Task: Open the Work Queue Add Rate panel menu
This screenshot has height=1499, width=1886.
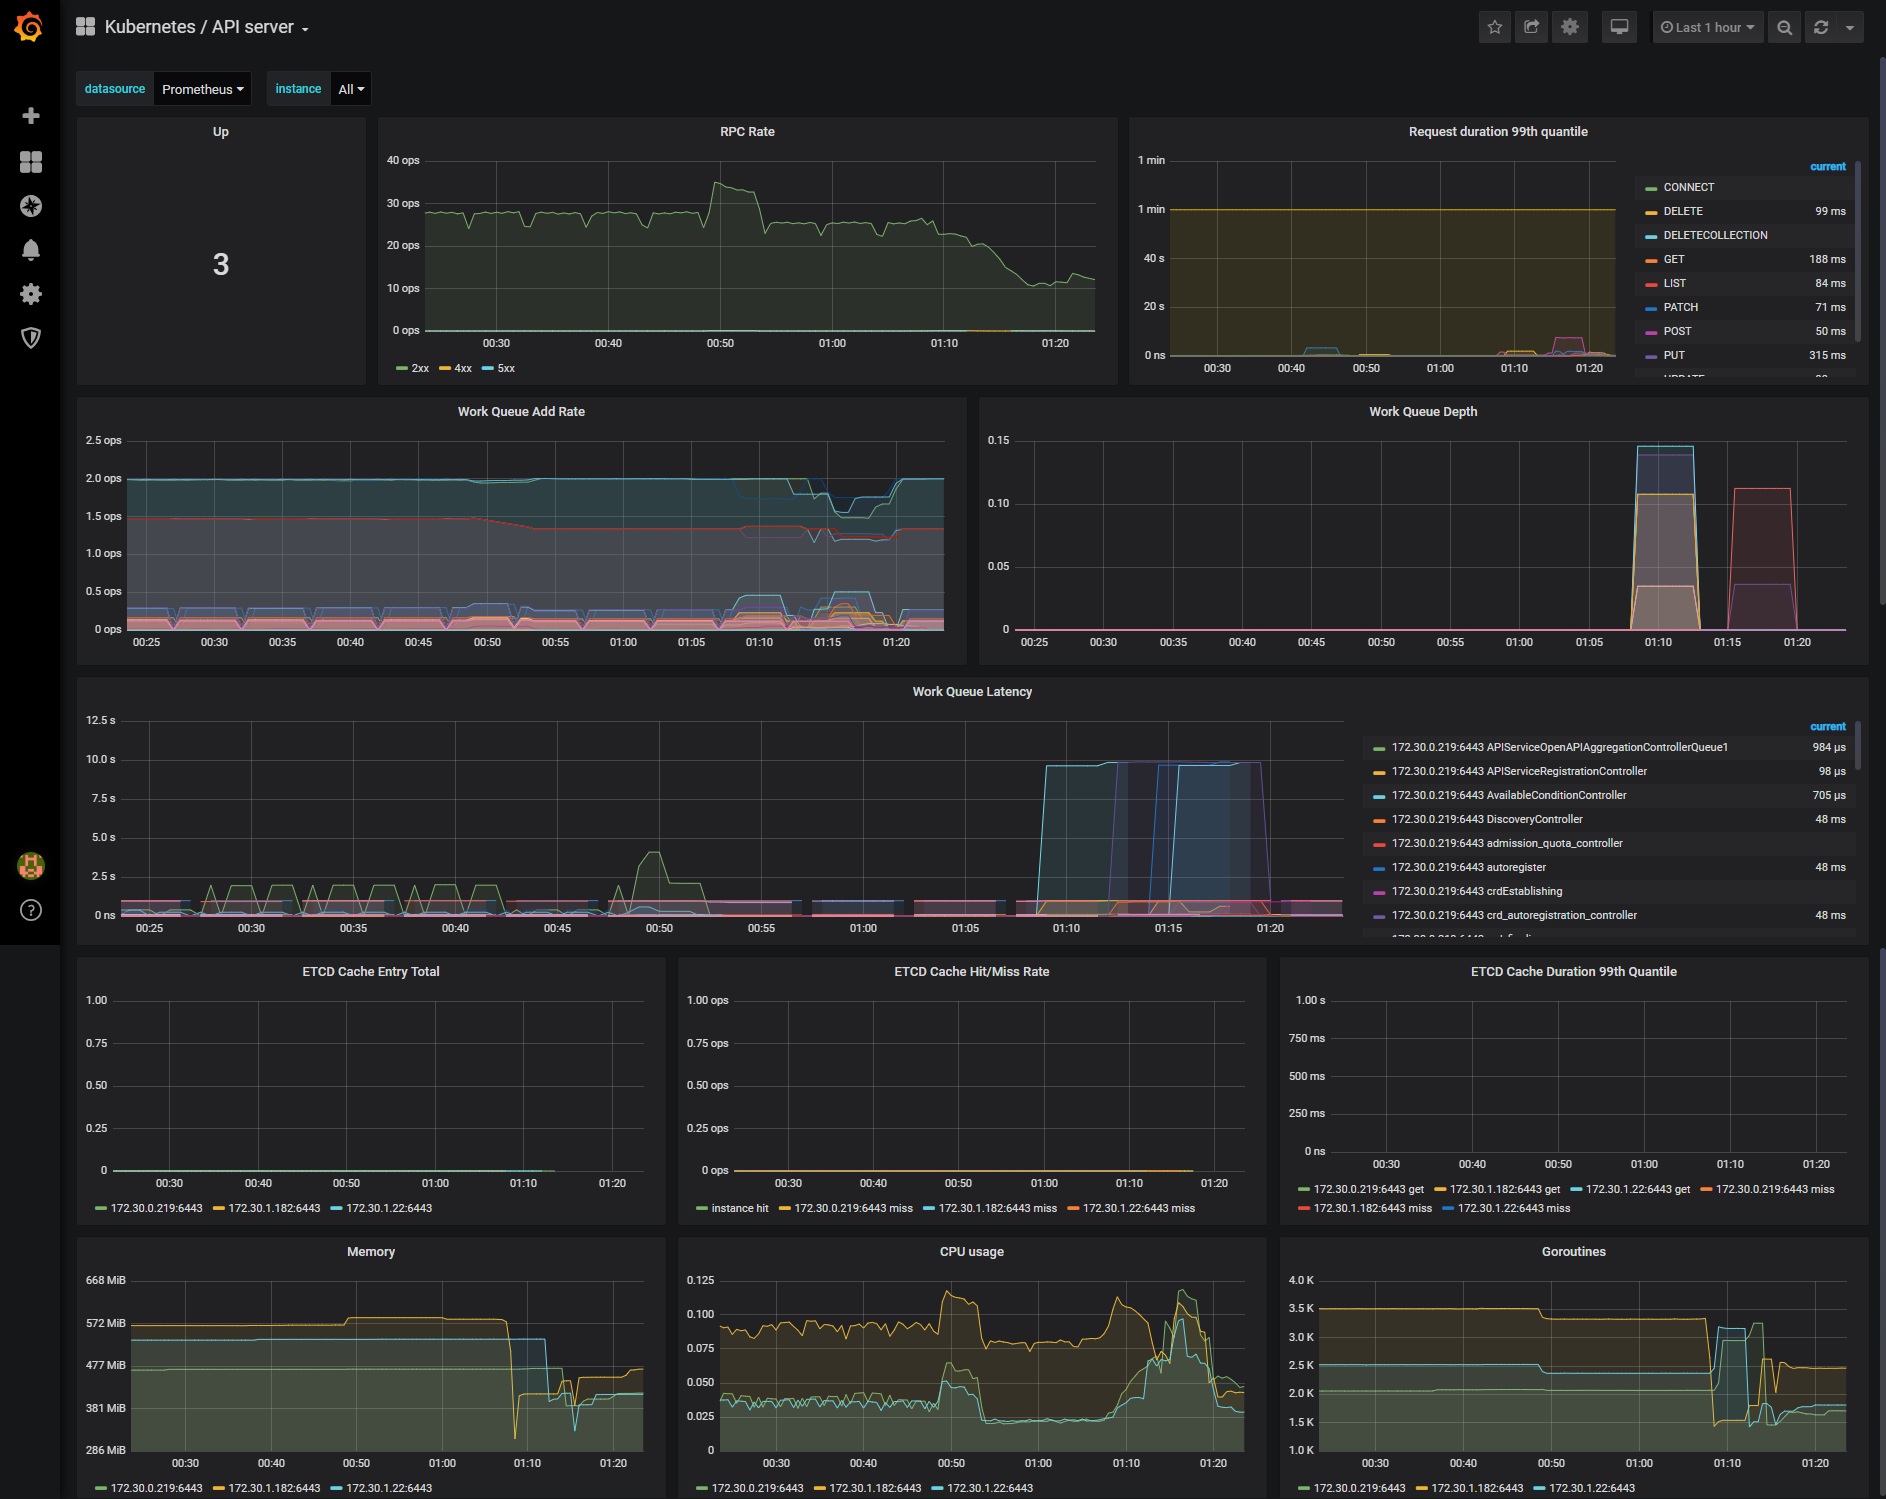Action: tap(521, 412)
